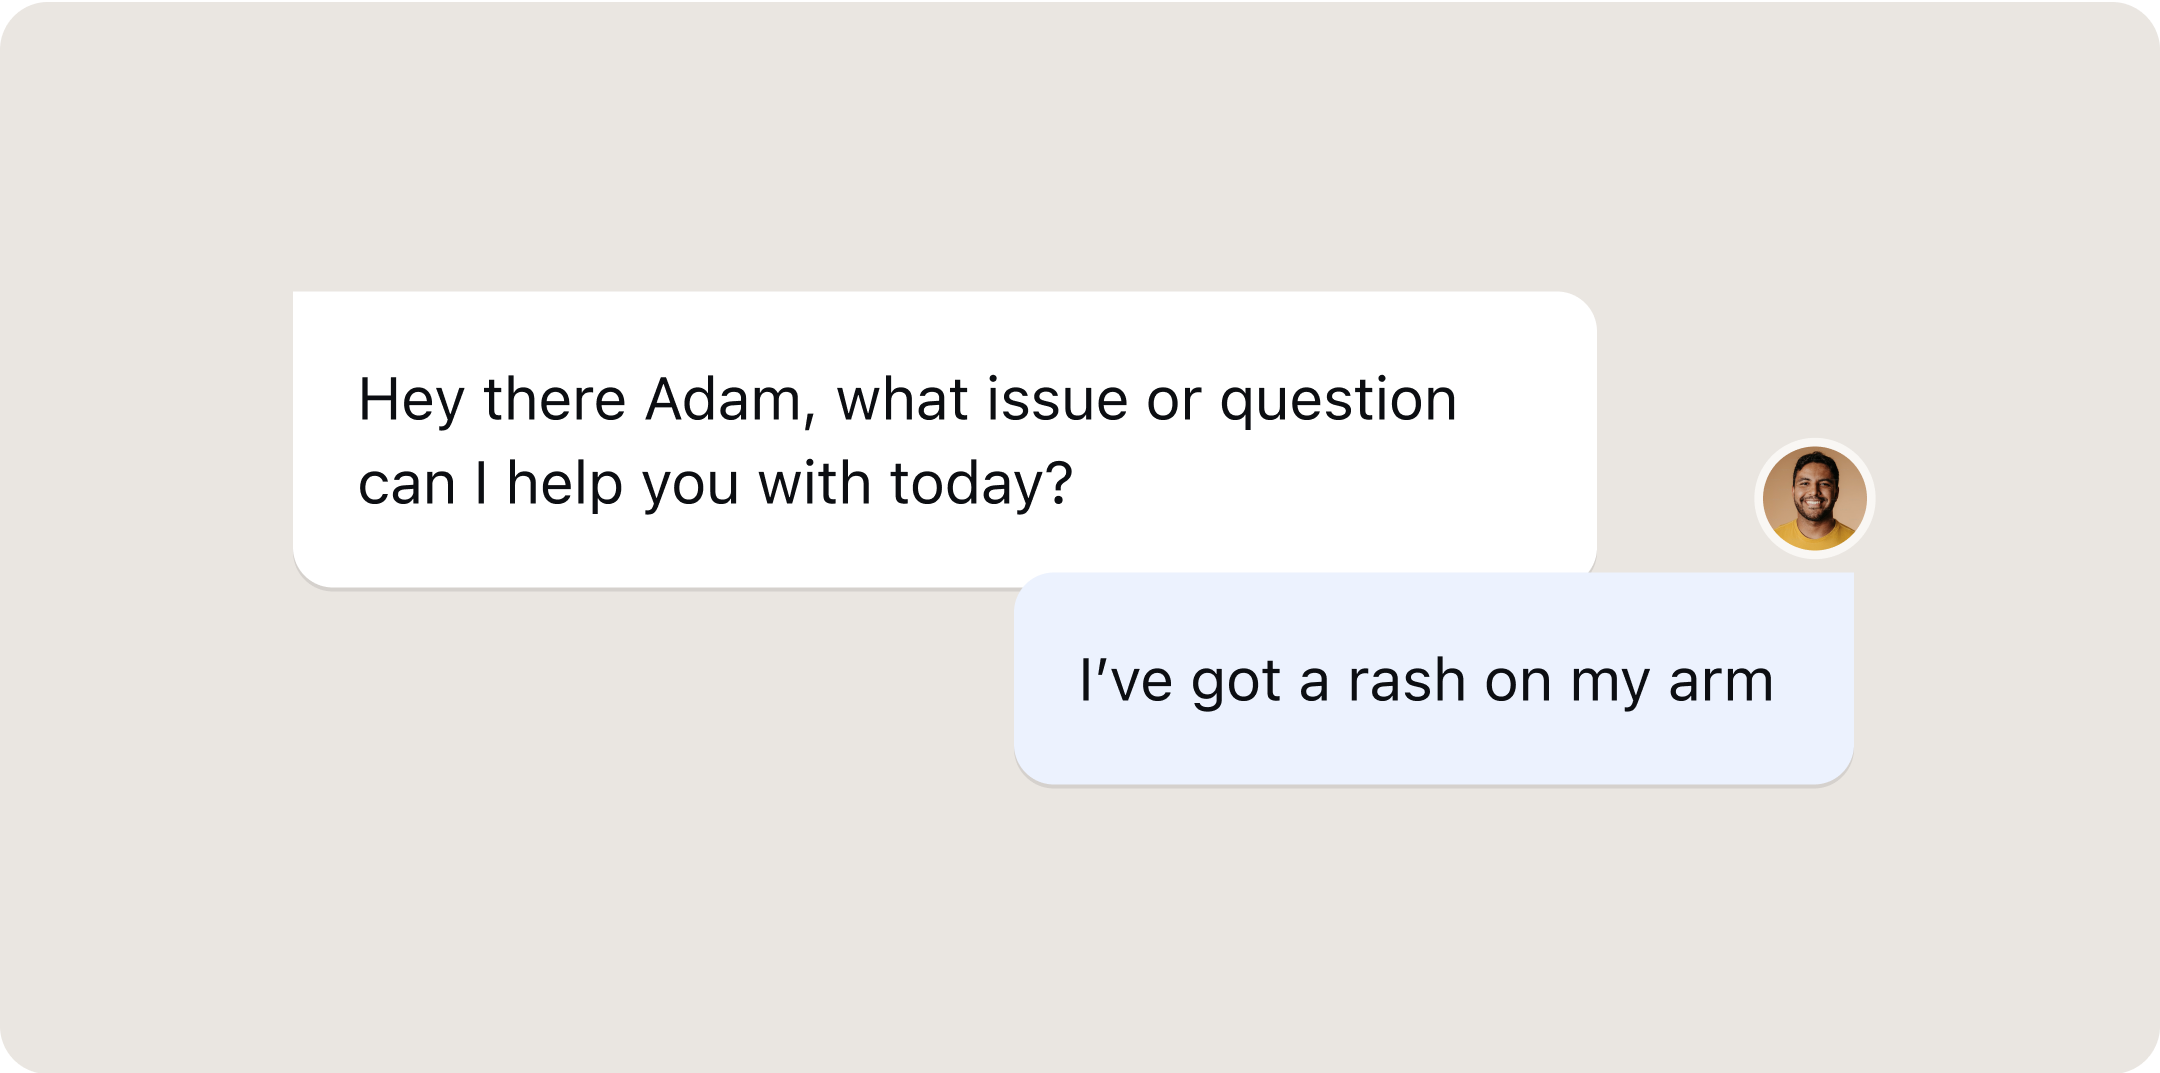
Task: Click the name "Adam" in the greeting
Action: pyautogui.click(x=723, y=400)
